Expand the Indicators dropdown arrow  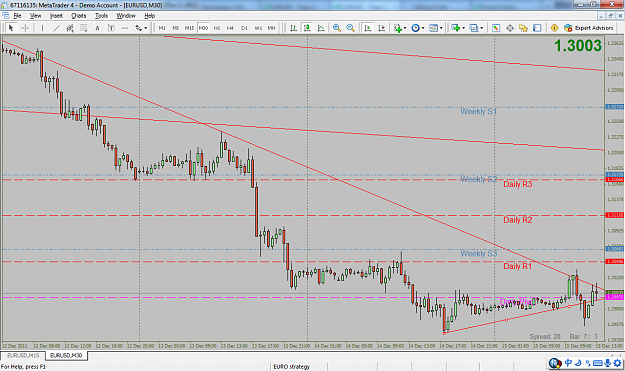point(405,28)
